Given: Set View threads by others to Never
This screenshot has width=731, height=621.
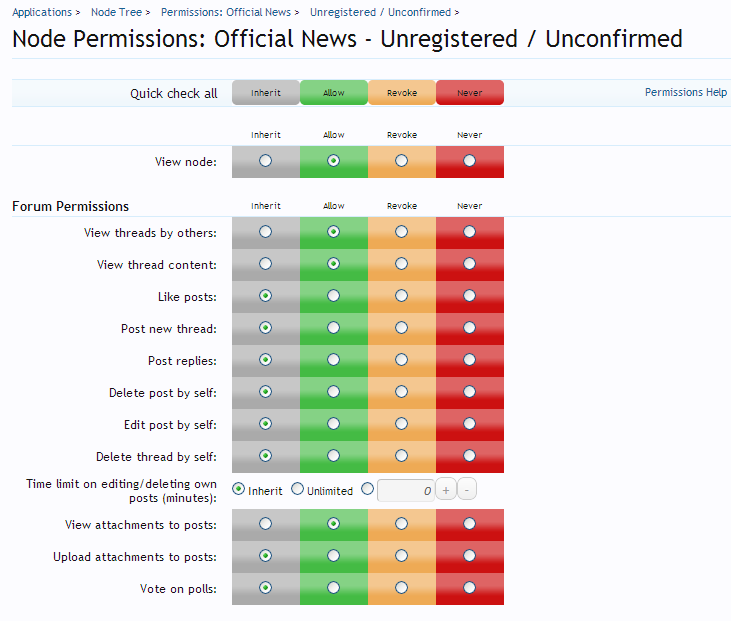Looking at the screenshot, I should coord(469,232).
